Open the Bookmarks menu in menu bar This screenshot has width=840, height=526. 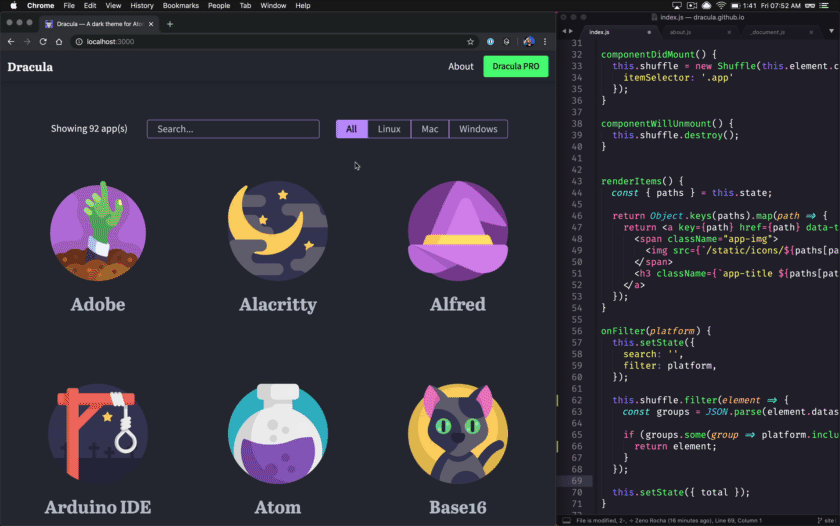point(181,6)
